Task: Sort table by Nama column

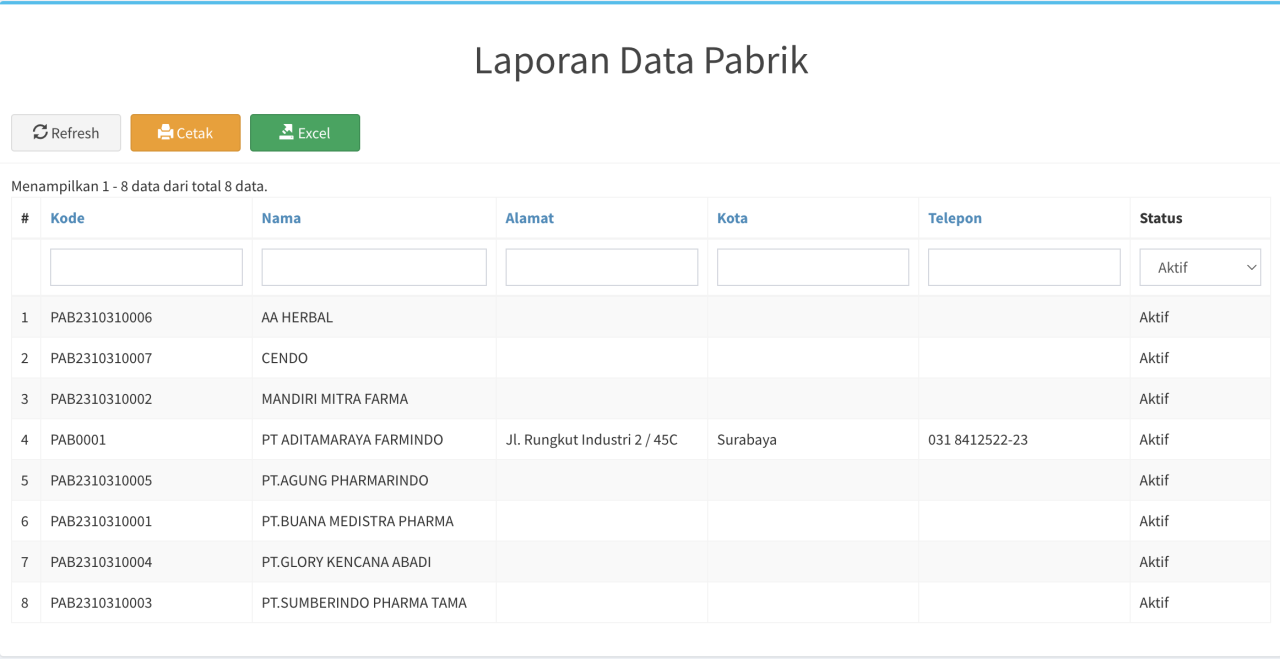Action: (281, 218)
